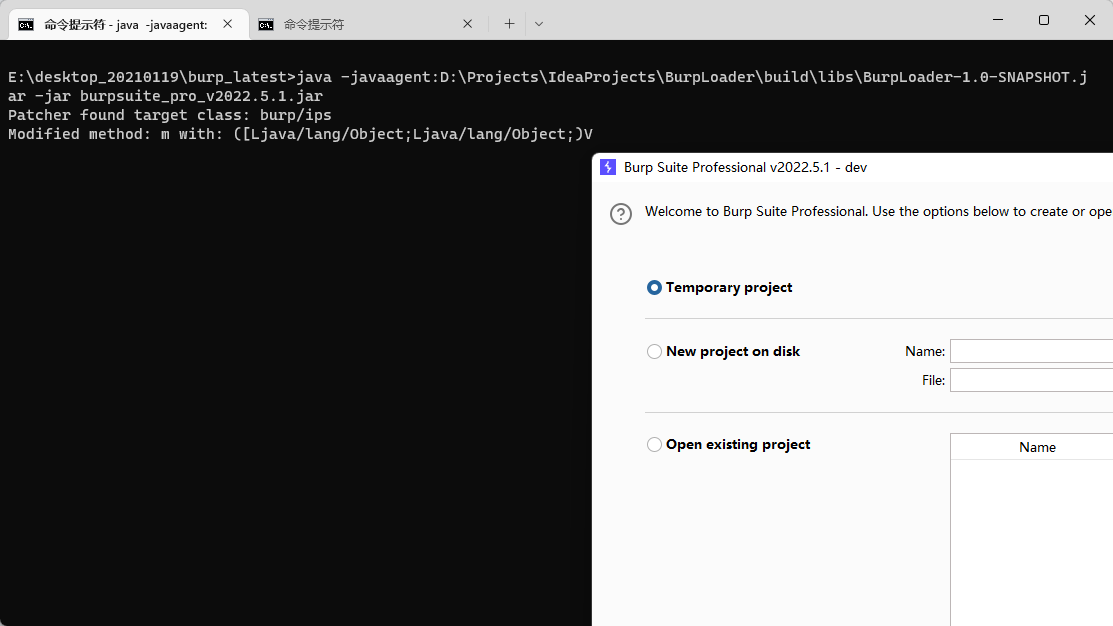Click the second tab's cmd icon
This screenshot has height=626, width=1113.
[x=266, y=24]
